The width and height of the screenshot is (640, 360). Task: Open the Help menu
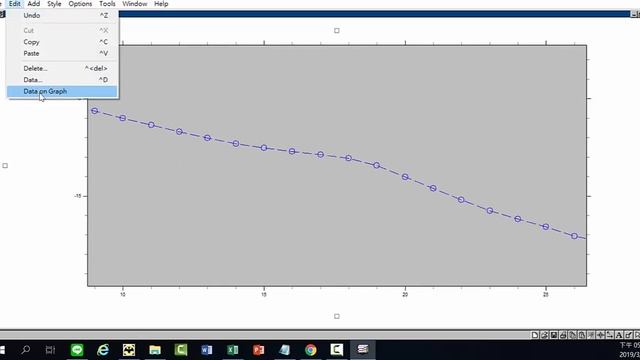(161, 4)
